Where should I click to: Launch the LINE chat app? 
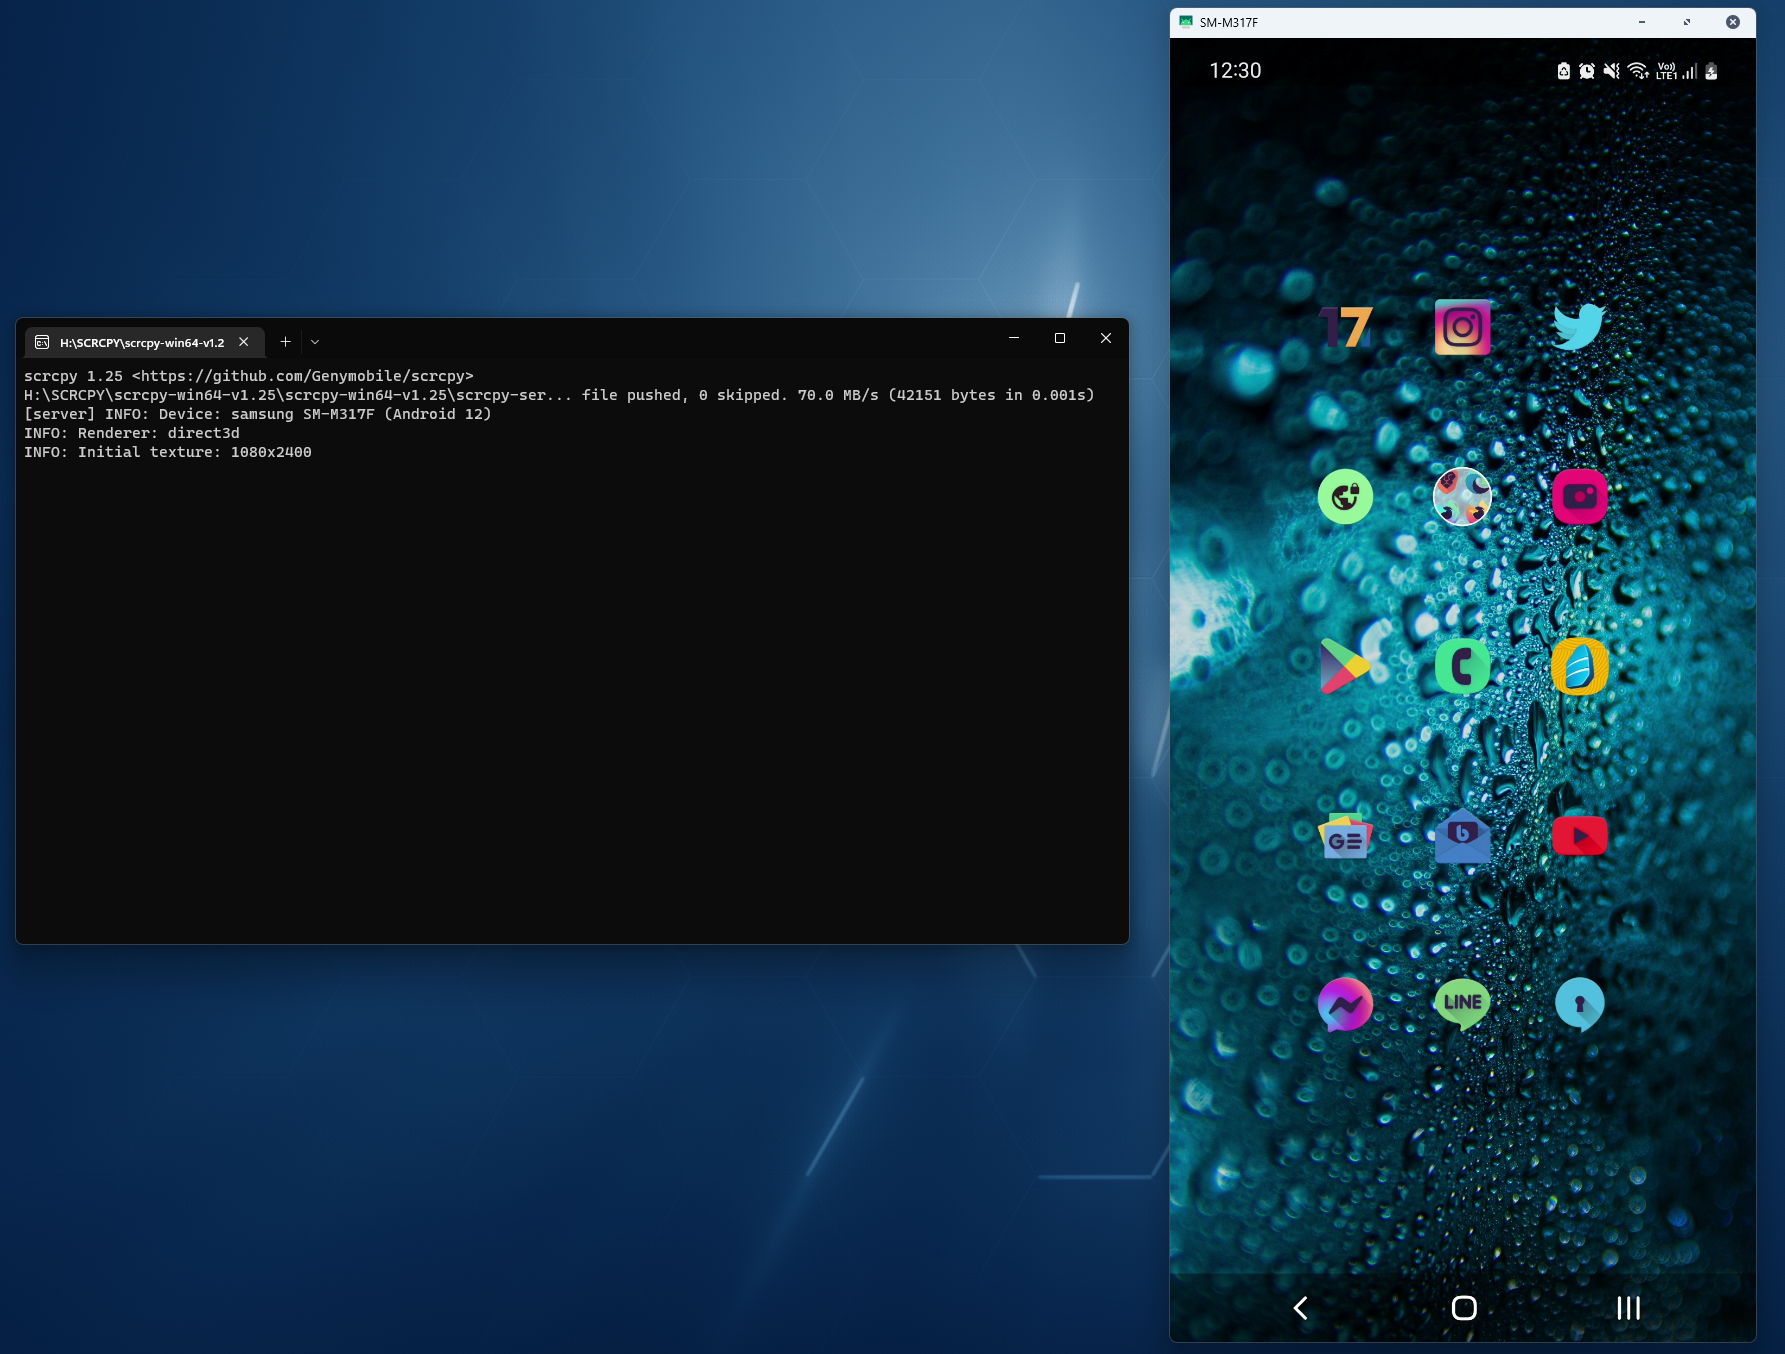pos(1462,1004)
